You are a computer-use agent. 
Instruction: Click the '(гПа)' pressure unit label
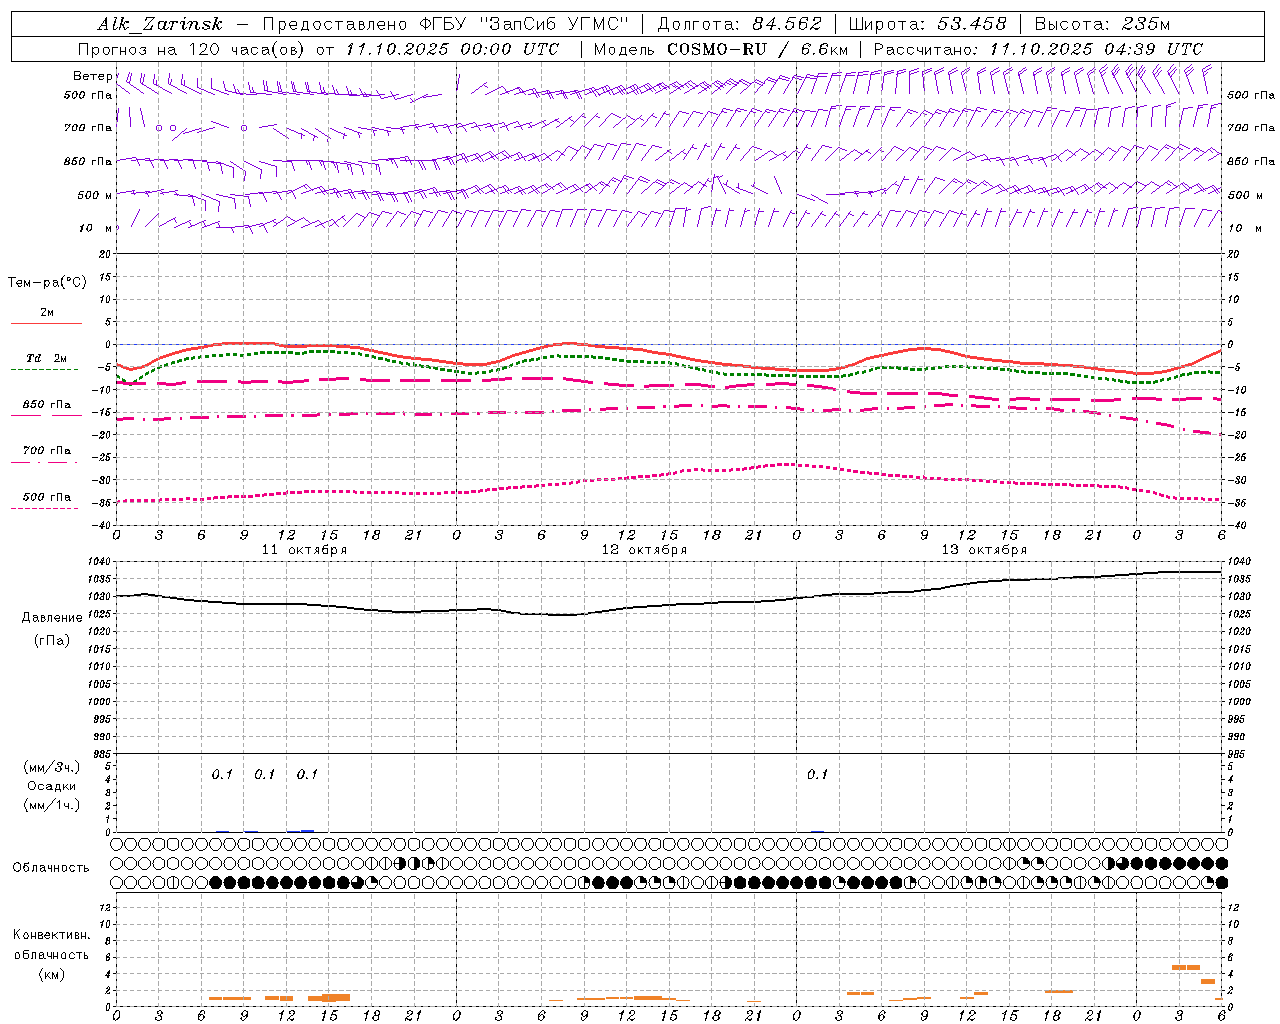tap(51, 640)
